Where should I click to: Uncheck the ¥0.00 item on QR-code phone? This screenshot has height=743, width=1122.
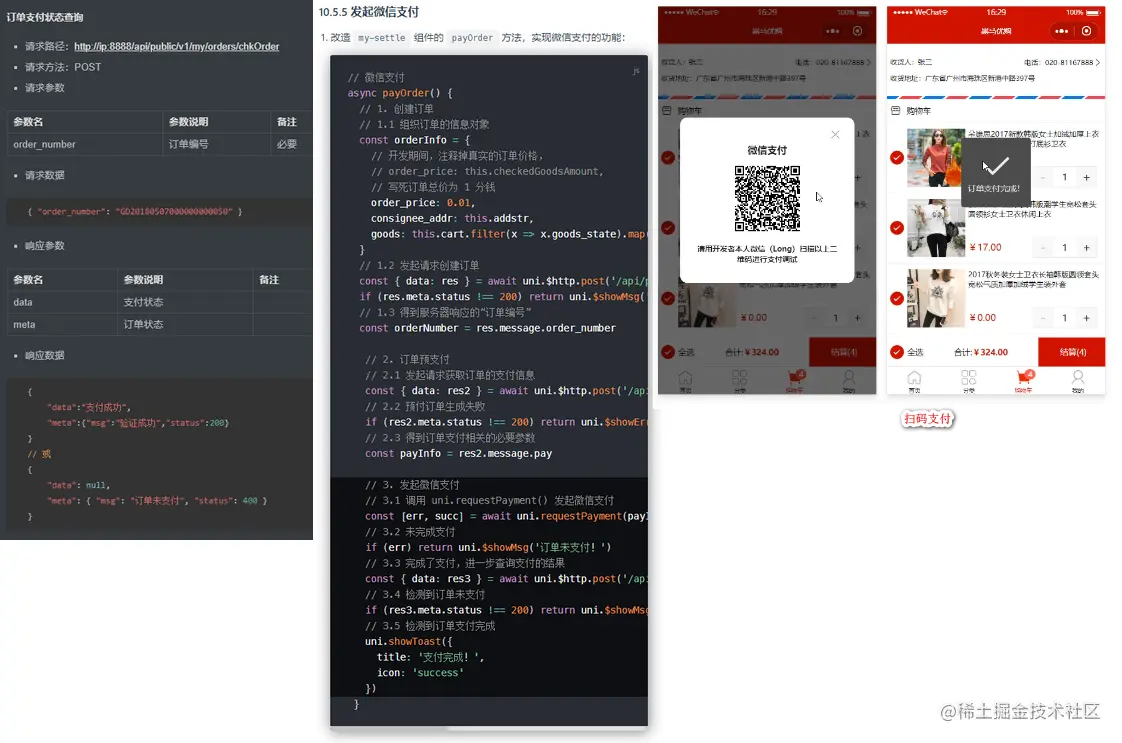point(668,298)
